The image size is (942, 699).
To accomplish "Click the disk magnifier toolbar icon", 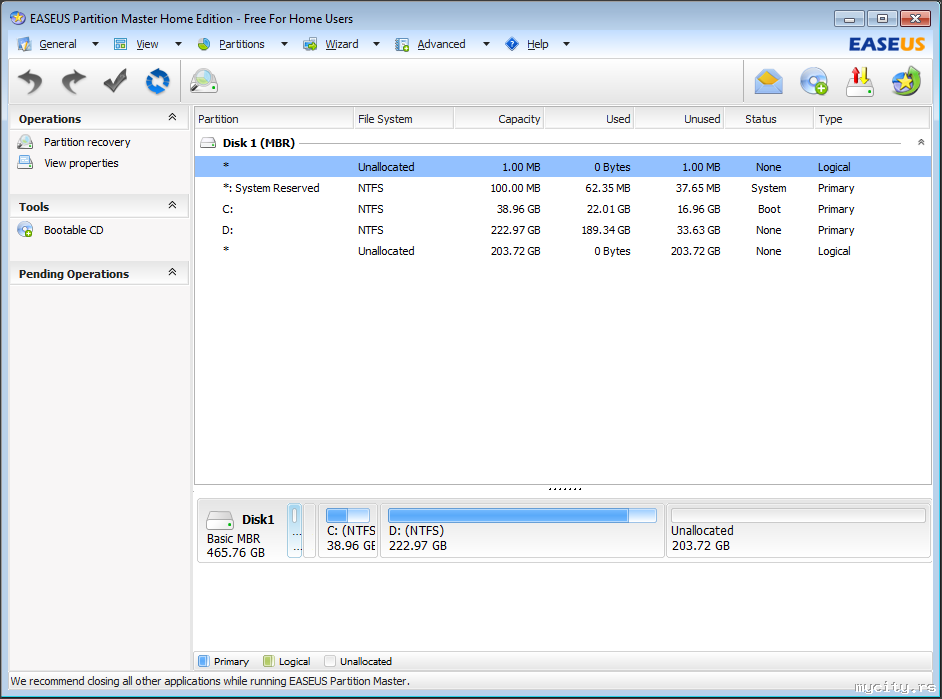I will (204, 81).
